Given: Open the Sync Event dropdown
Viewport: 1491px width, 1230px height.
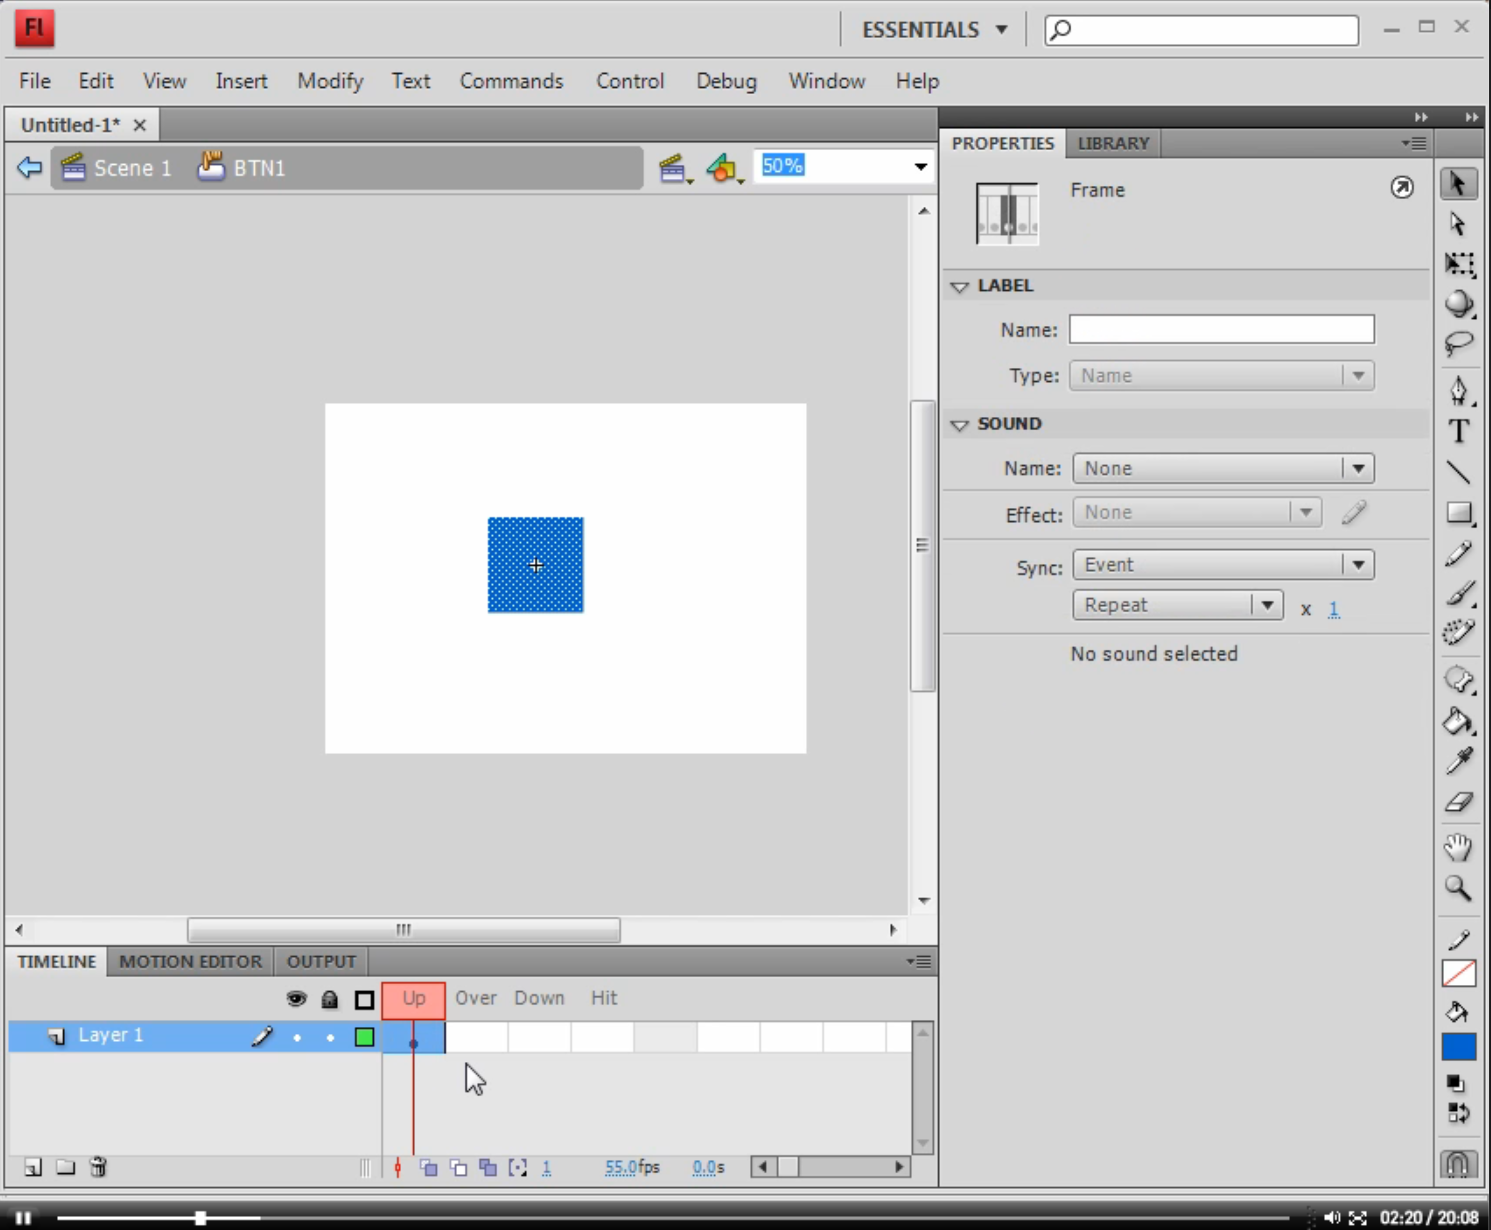Looking at the screenshot, I should pyautogui.click(x=1223, y=565).
